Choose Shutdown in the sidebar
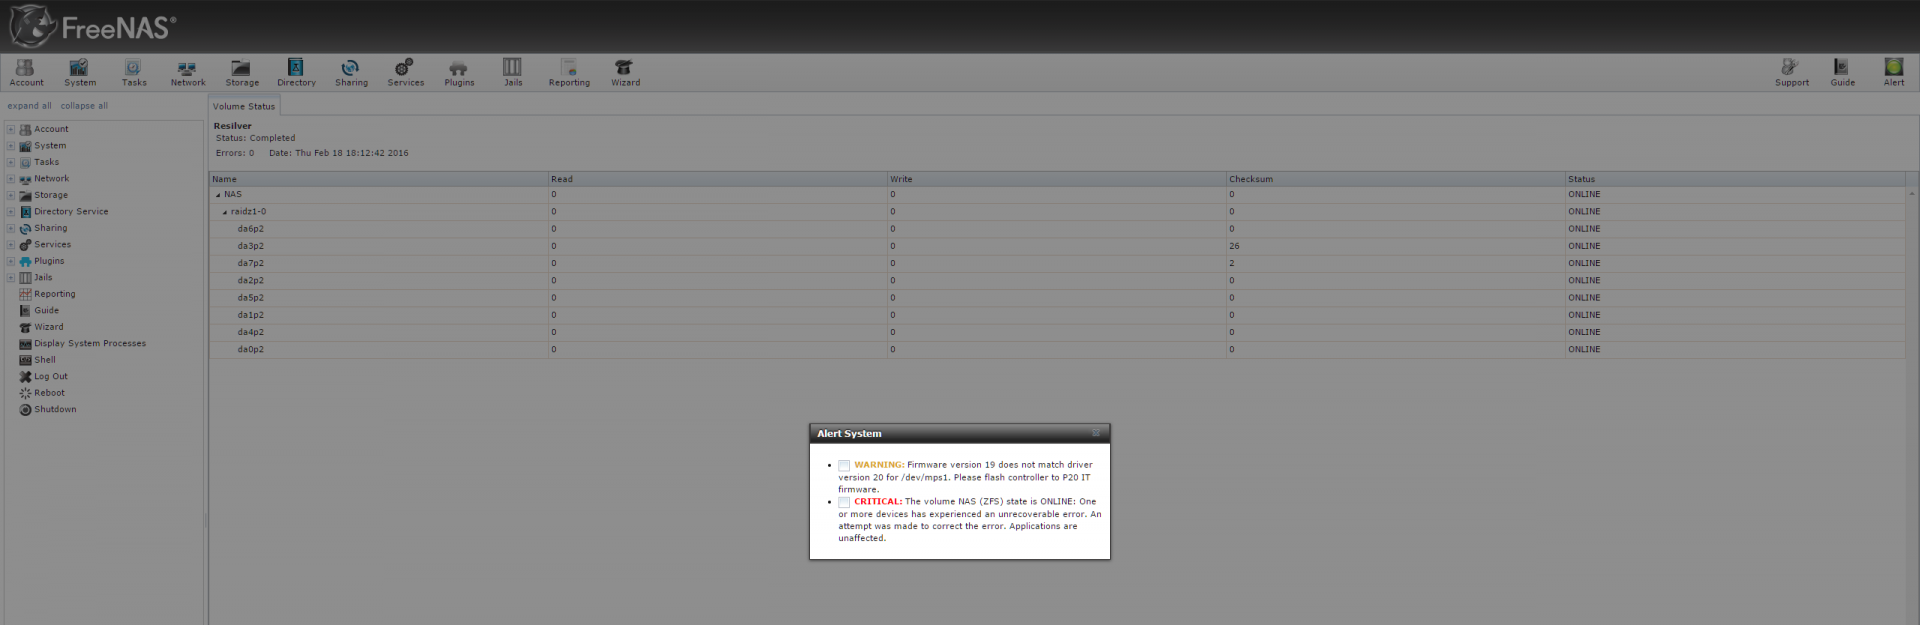This screenshot has width=1920, height=625. 47,410
